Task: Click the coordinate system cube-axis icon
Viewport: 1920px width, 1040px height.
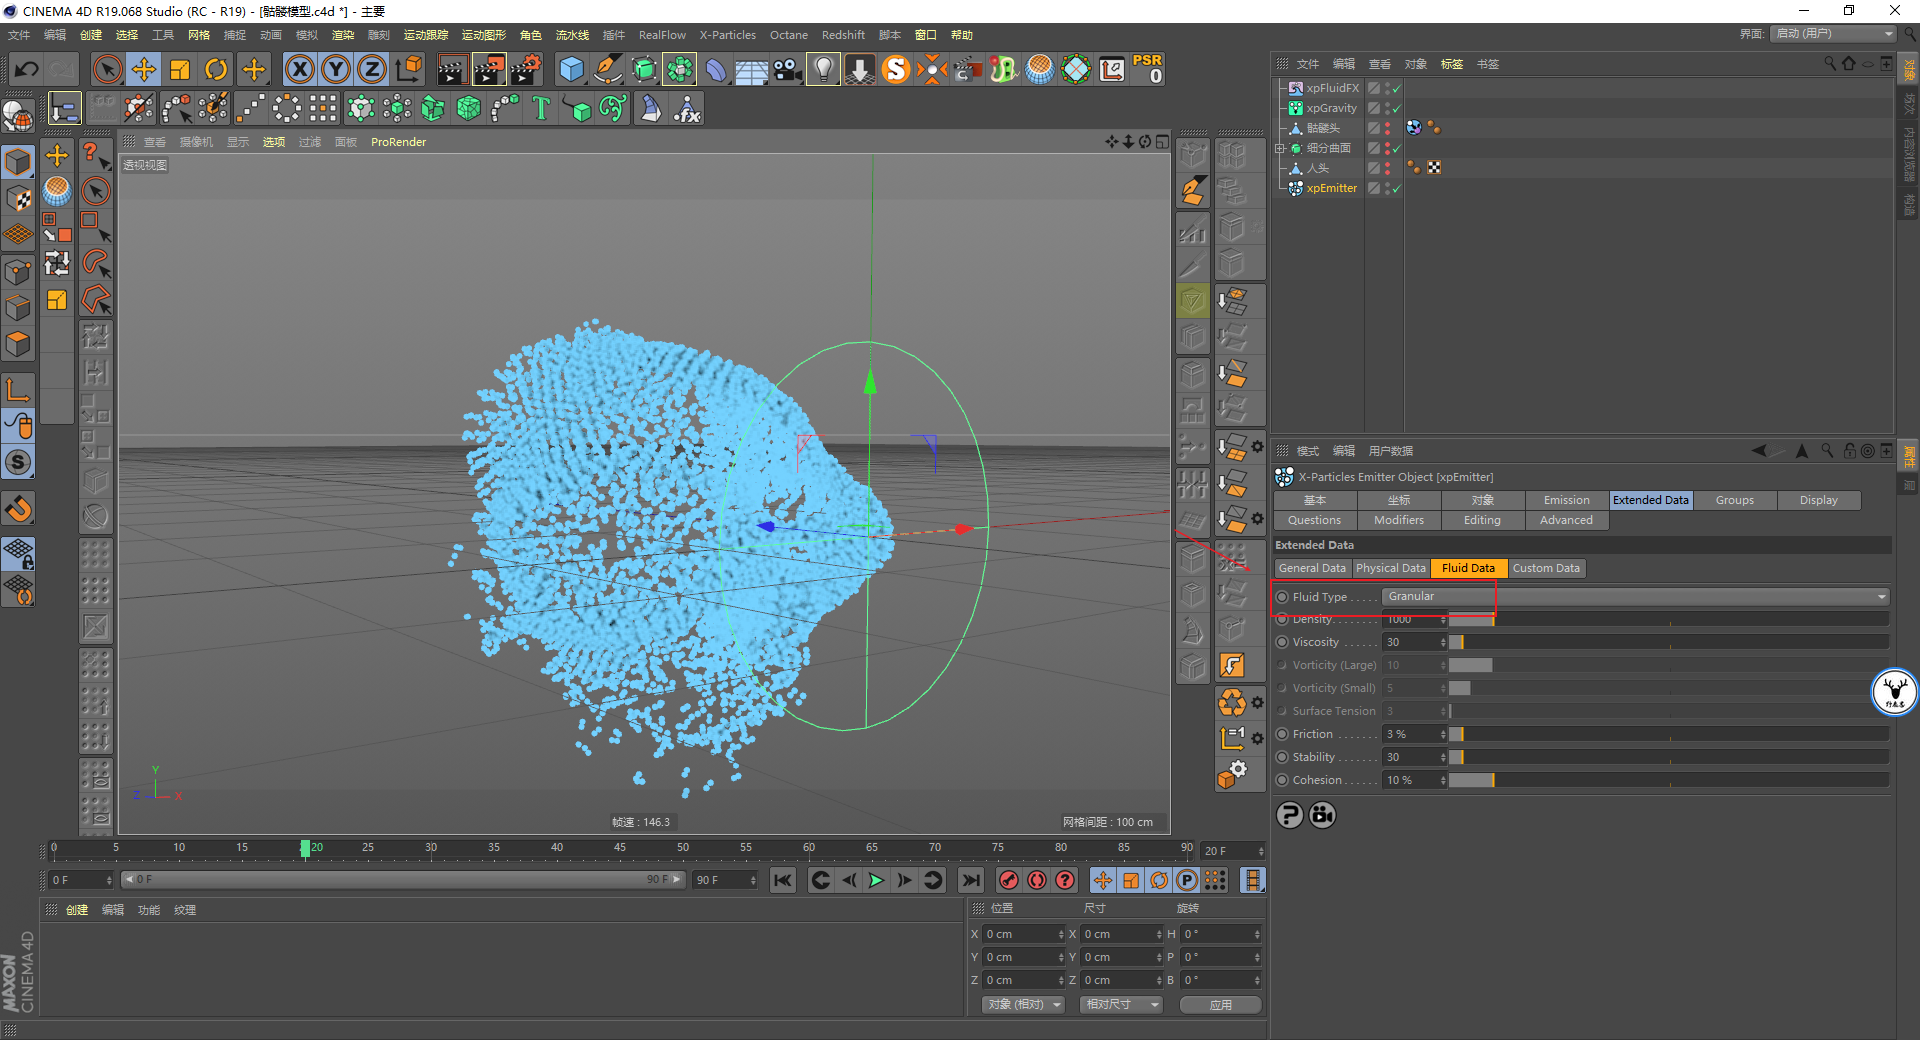Action: [409, 70]
